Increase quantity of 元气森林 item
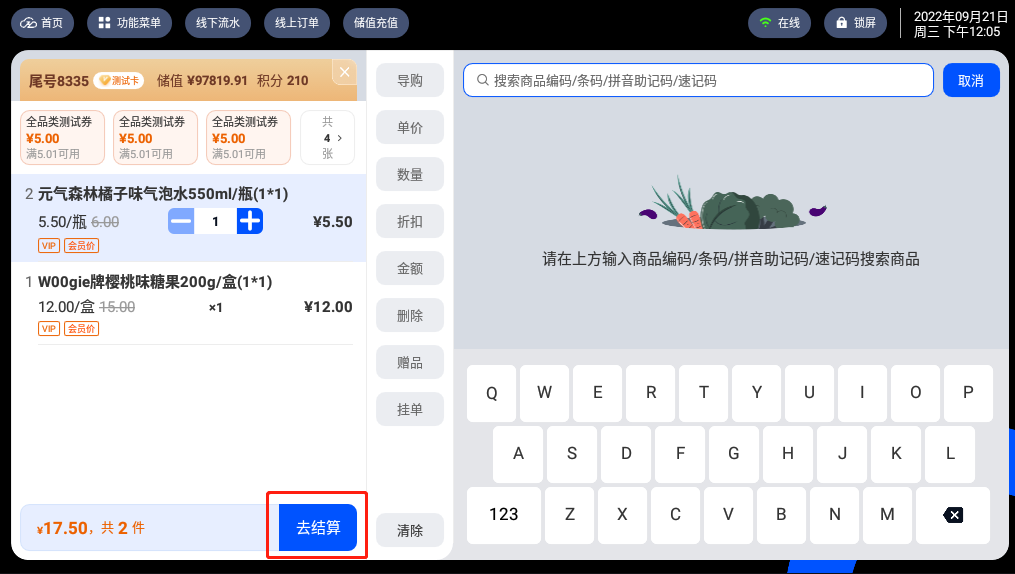1015x574 pixels. coord(250,221)
